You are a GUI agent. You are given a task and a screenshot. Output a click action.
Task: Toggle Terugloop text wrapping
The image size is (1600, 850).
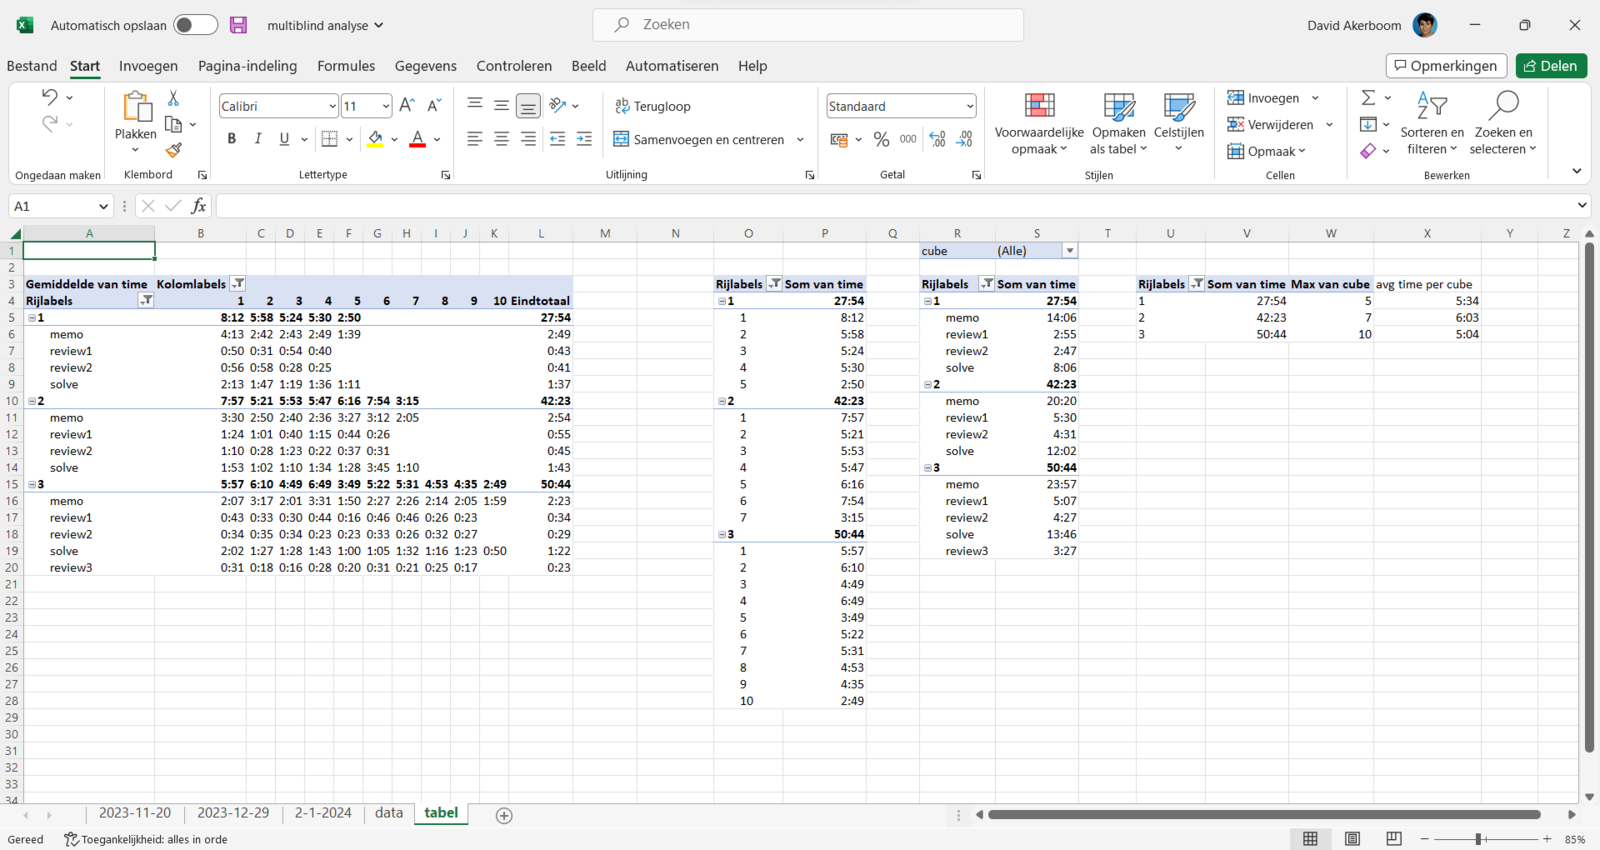click(652, 106)
